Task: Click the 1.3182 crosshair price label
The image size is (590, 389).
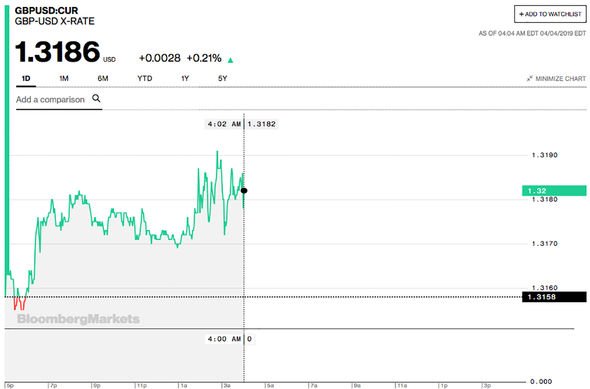Action: (262, 124)
